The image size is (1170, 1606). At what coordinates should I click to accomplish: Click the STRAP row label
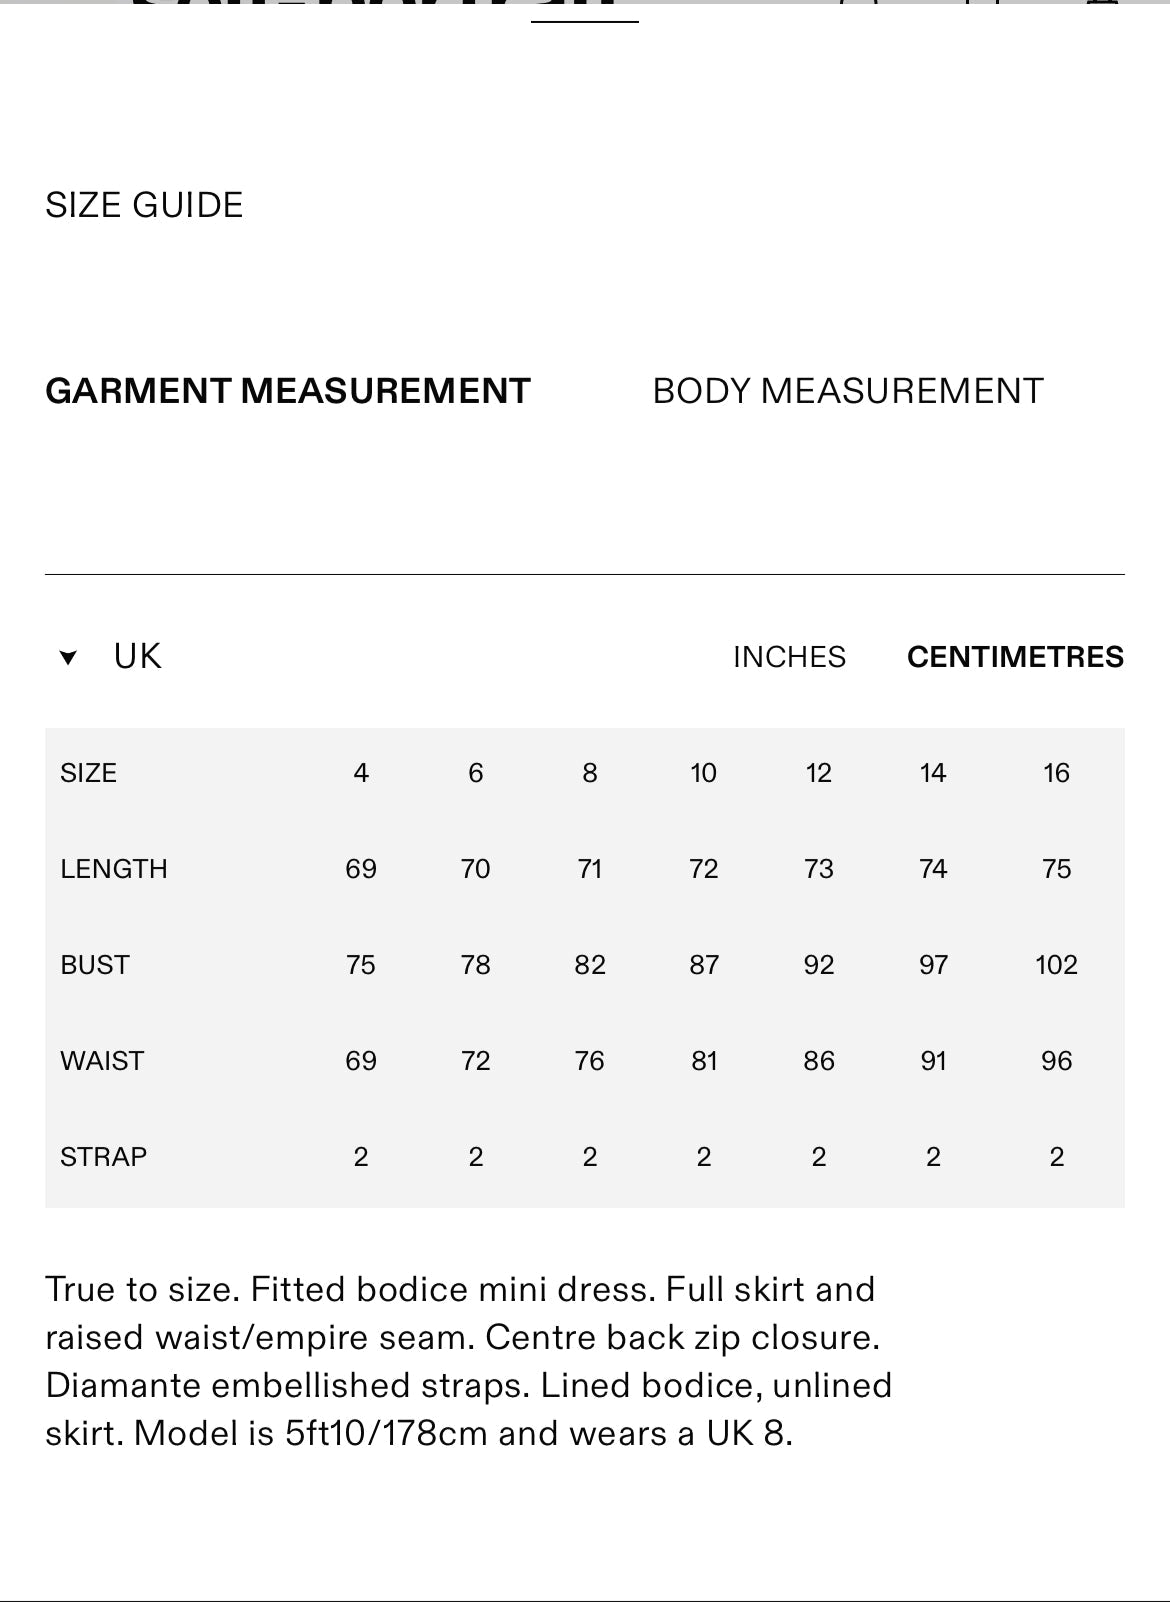pos(104,1157)
